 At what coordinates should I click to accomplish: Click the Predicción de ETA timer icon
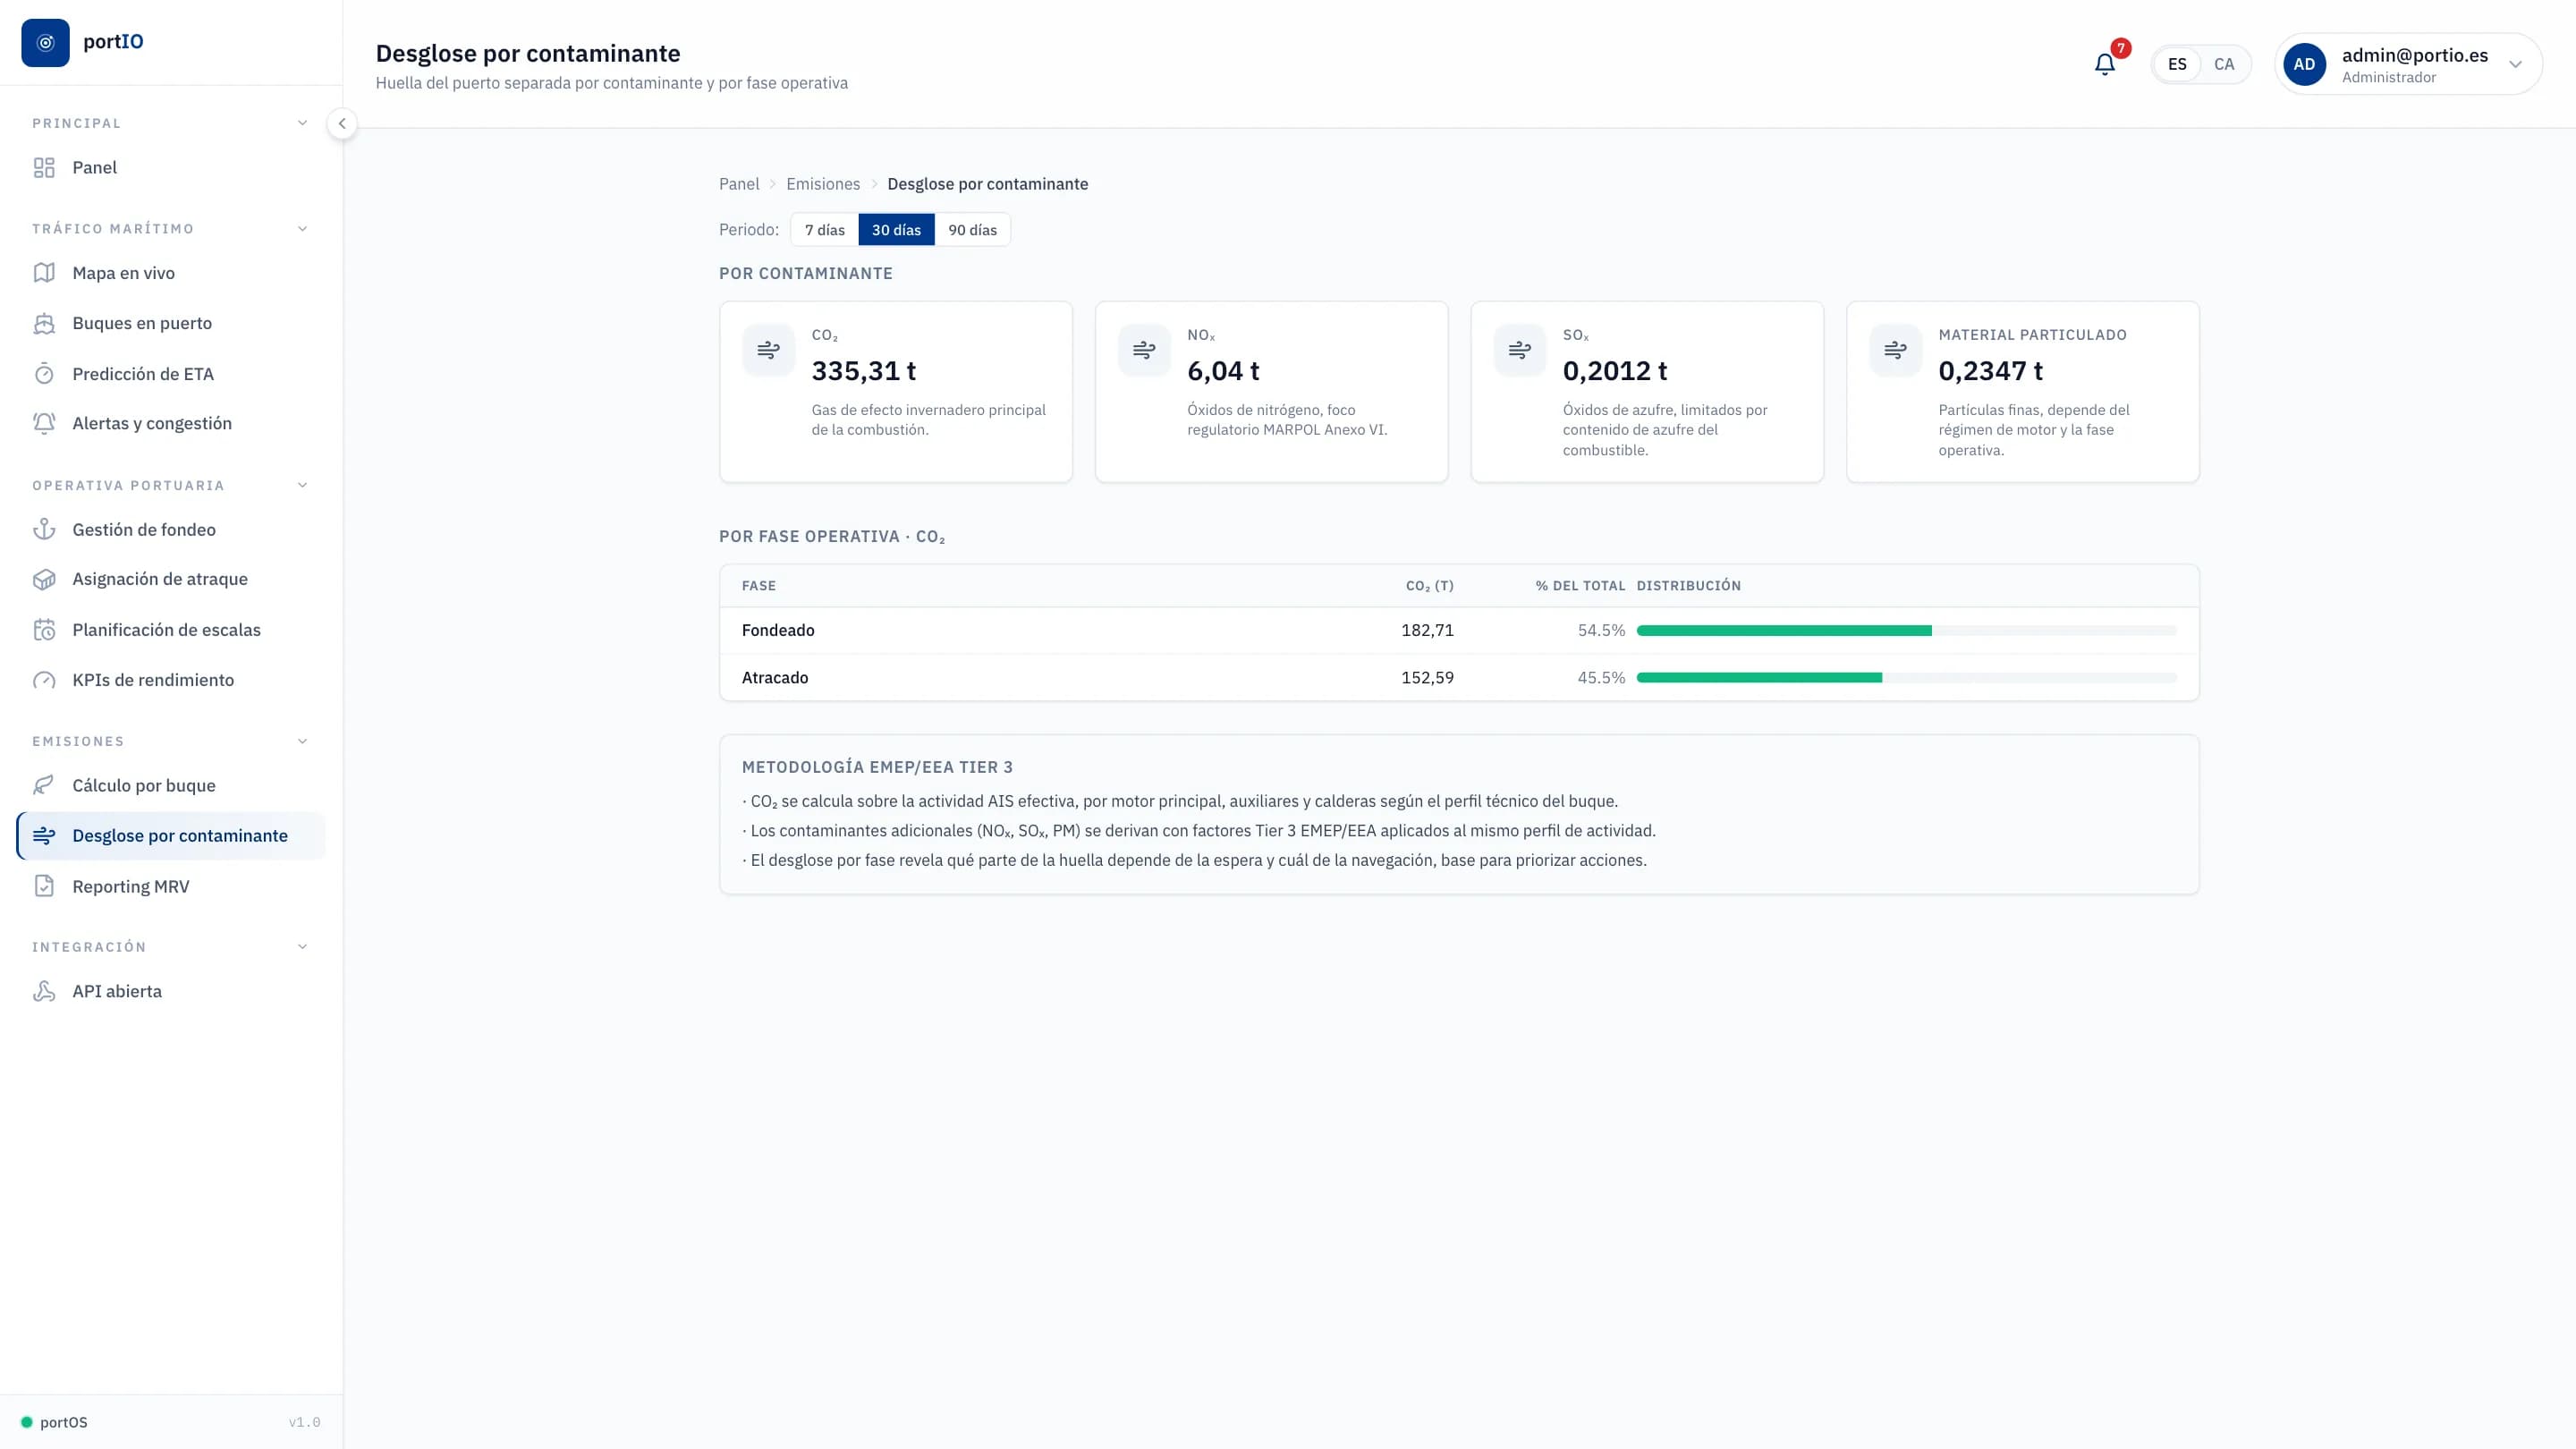[x=44, y=374]
